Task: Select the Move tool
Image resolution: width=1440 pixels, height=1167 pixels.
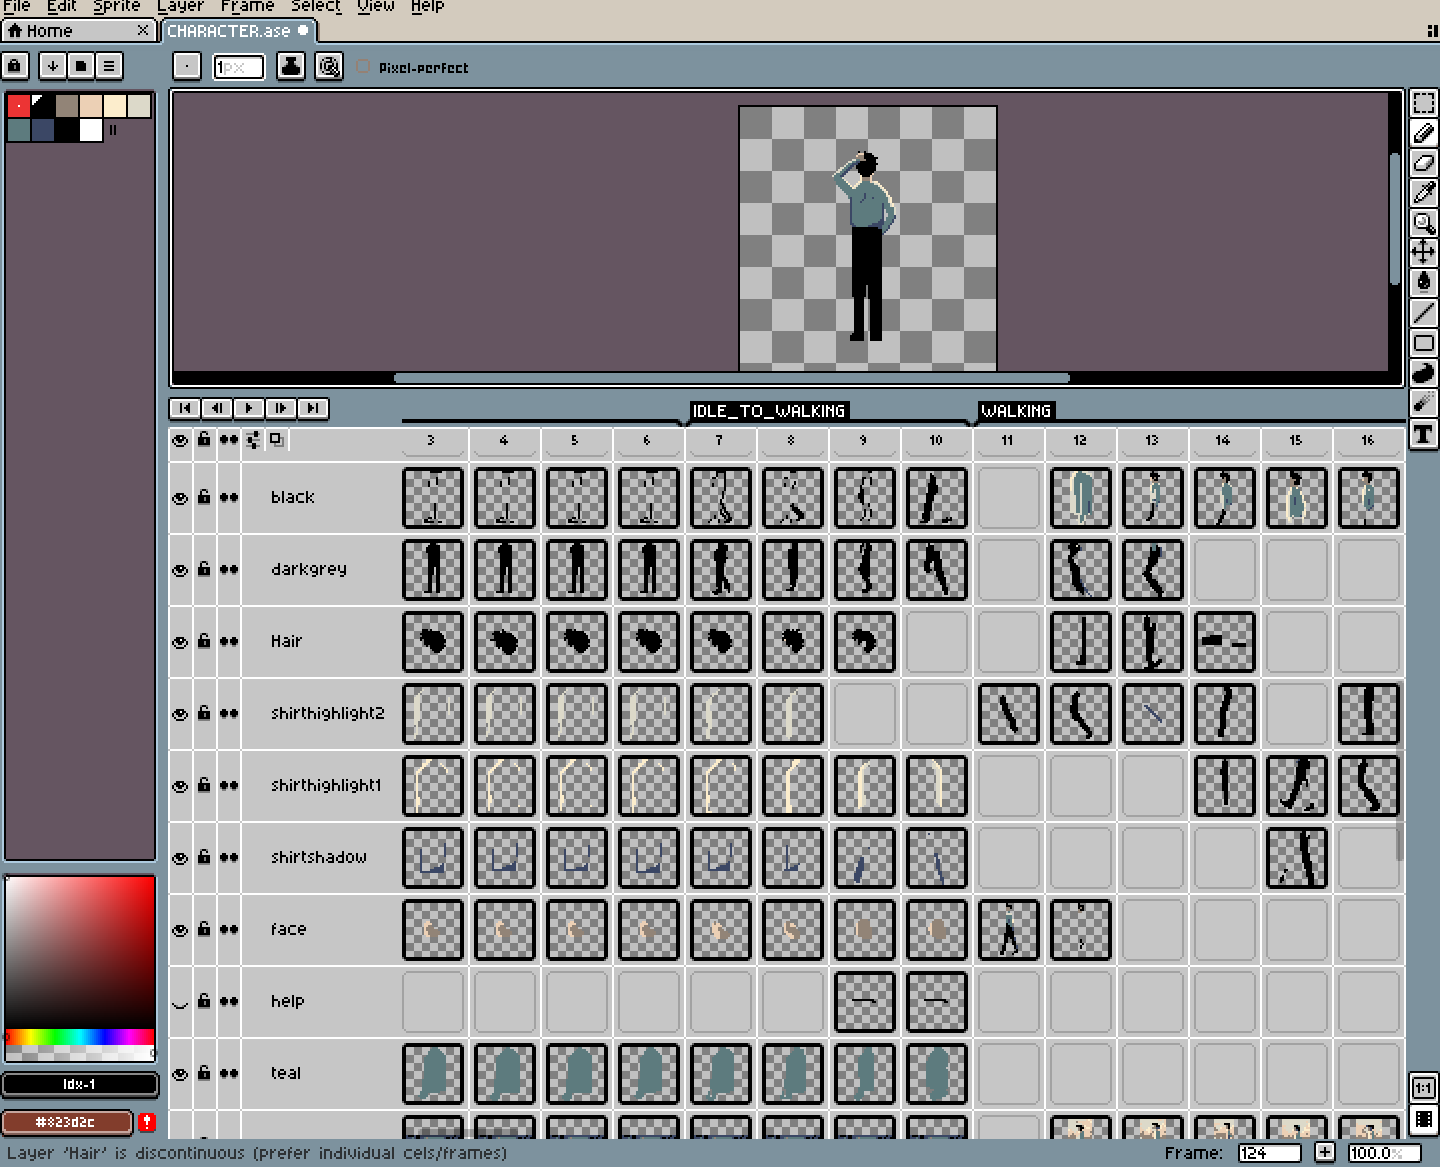Action: (x=1424, y=251)
